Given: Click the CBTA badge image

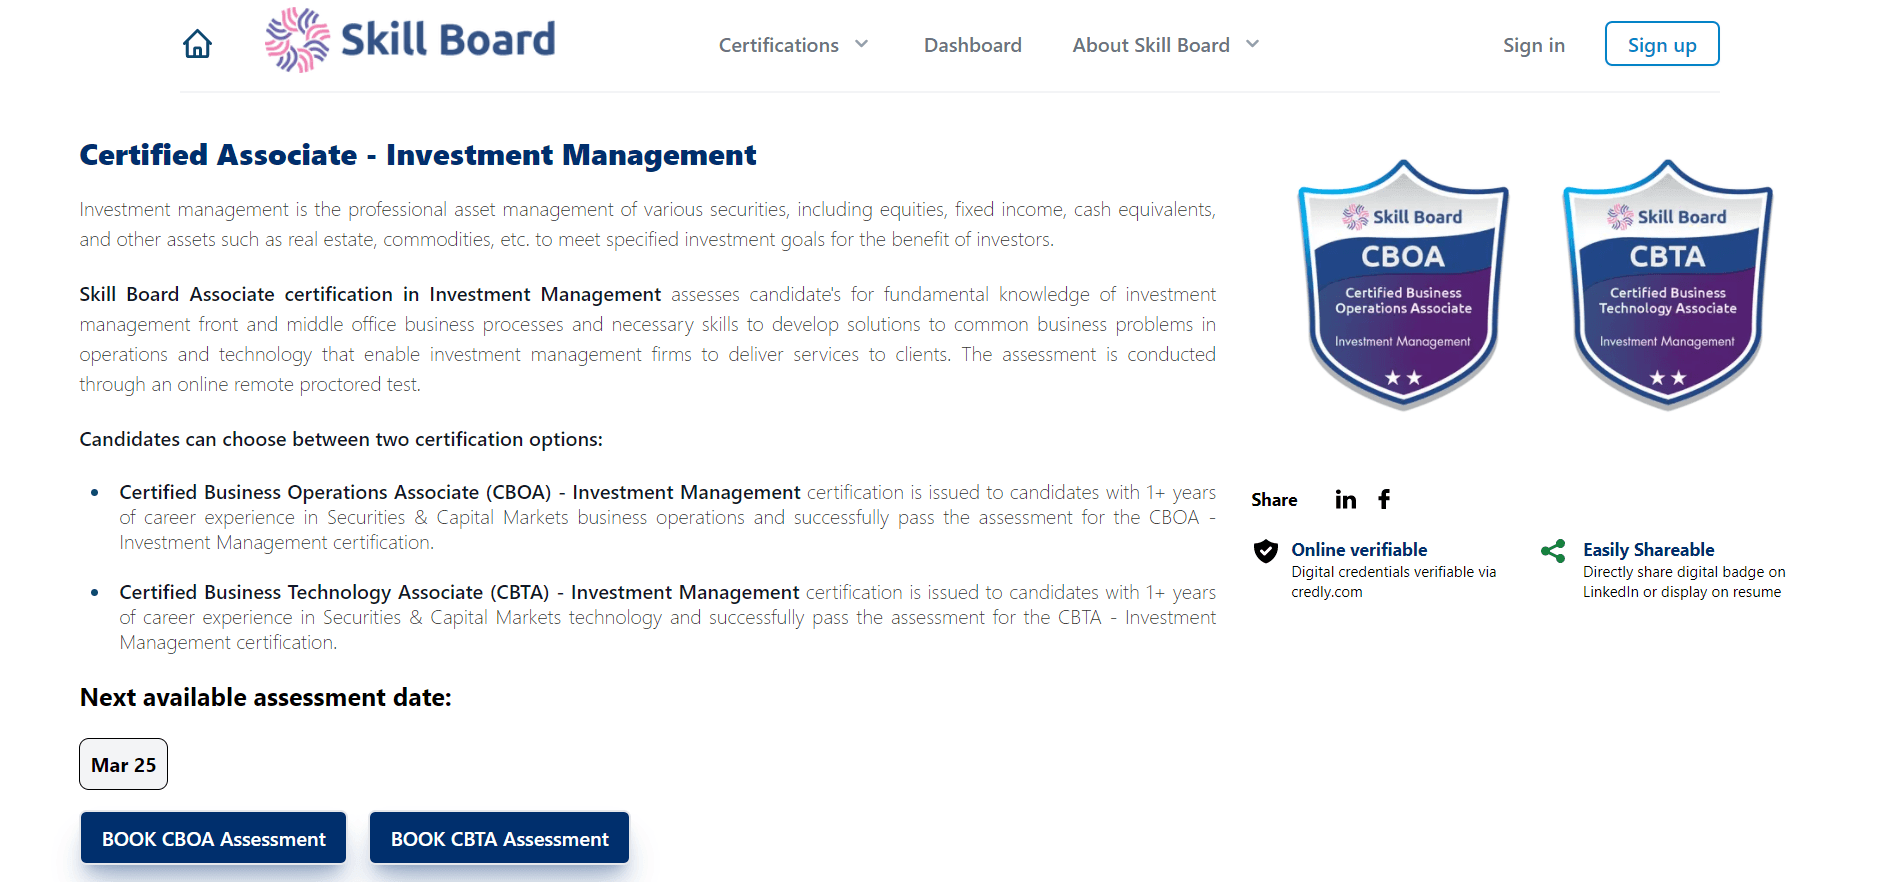Looking at the screenshot, I should tap(1667, 285).
